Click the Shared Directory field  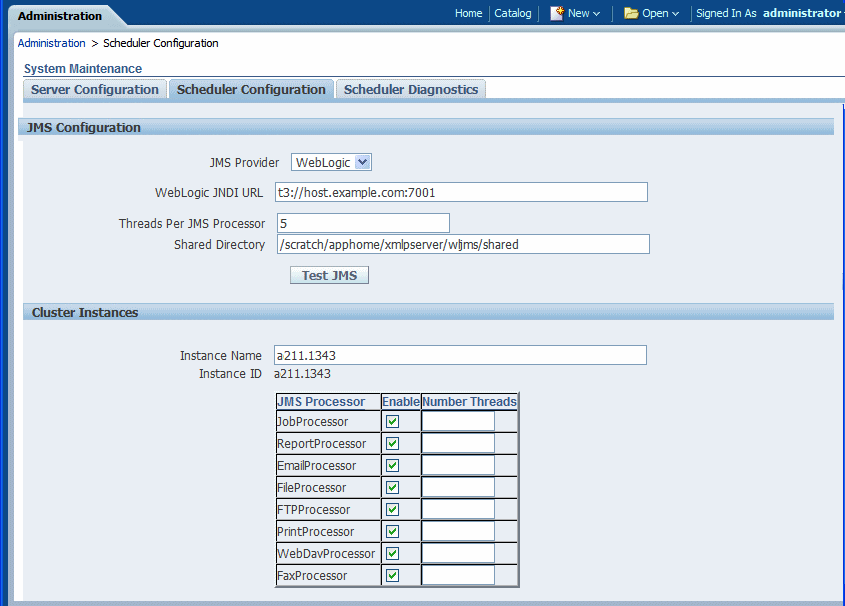[x=463, y=244]
